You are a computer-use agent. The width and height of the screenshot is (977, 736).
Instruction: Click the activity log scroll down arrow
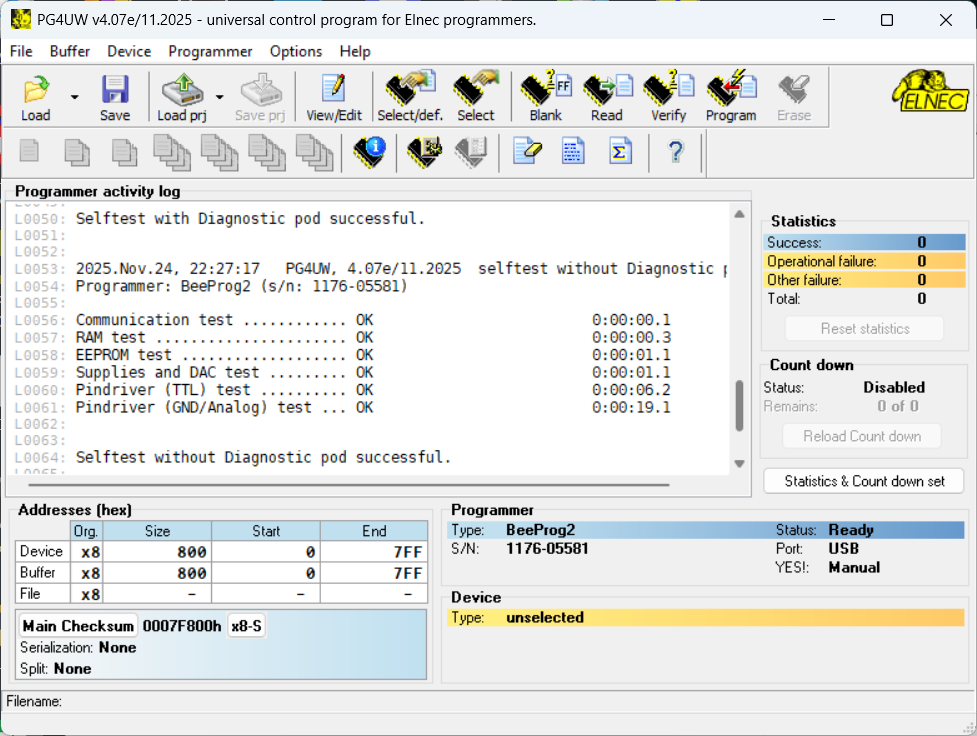coord(739,463)
